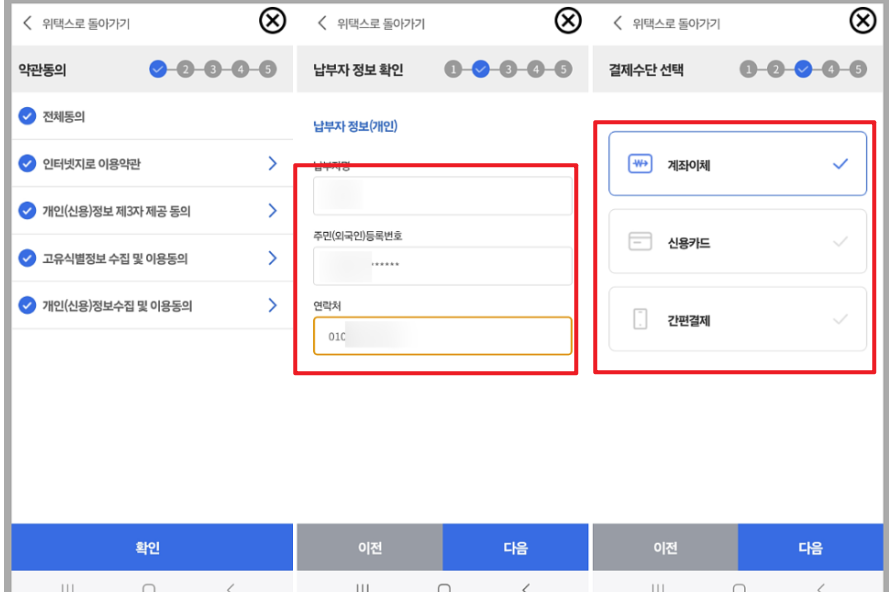889x592 pixels.
Task: Click the 연락처 phone number input field
Action: (438, 335)
